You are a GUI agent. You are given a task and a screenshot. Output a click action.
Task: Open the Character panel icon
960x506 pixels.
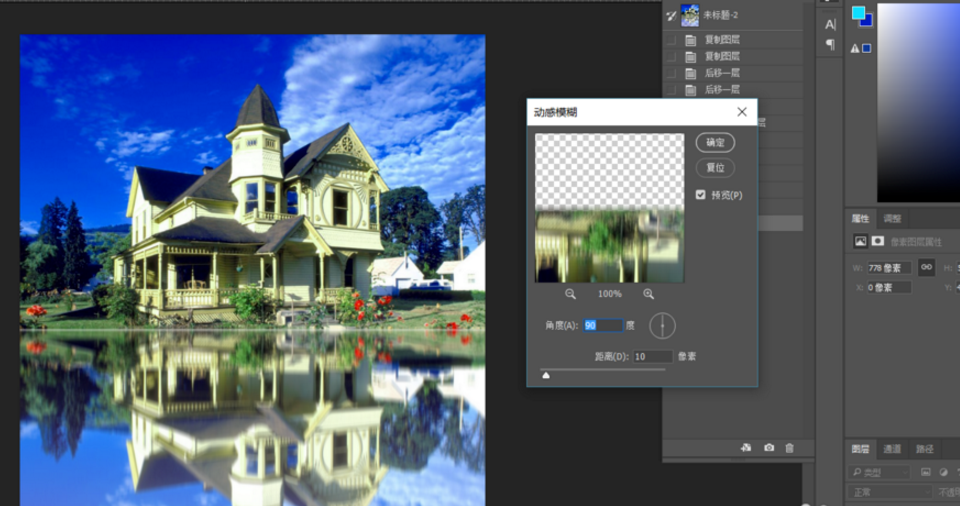click(x=830, y=24)
